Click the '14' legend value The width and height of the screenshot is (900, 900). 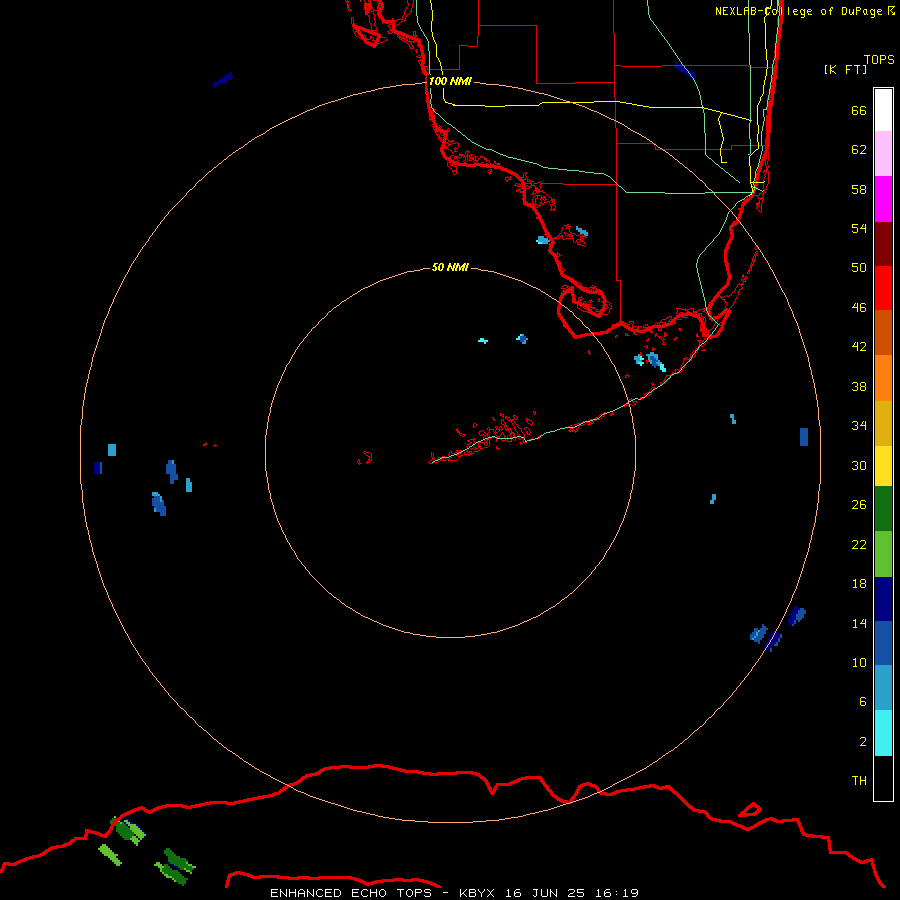pos(859,623)
